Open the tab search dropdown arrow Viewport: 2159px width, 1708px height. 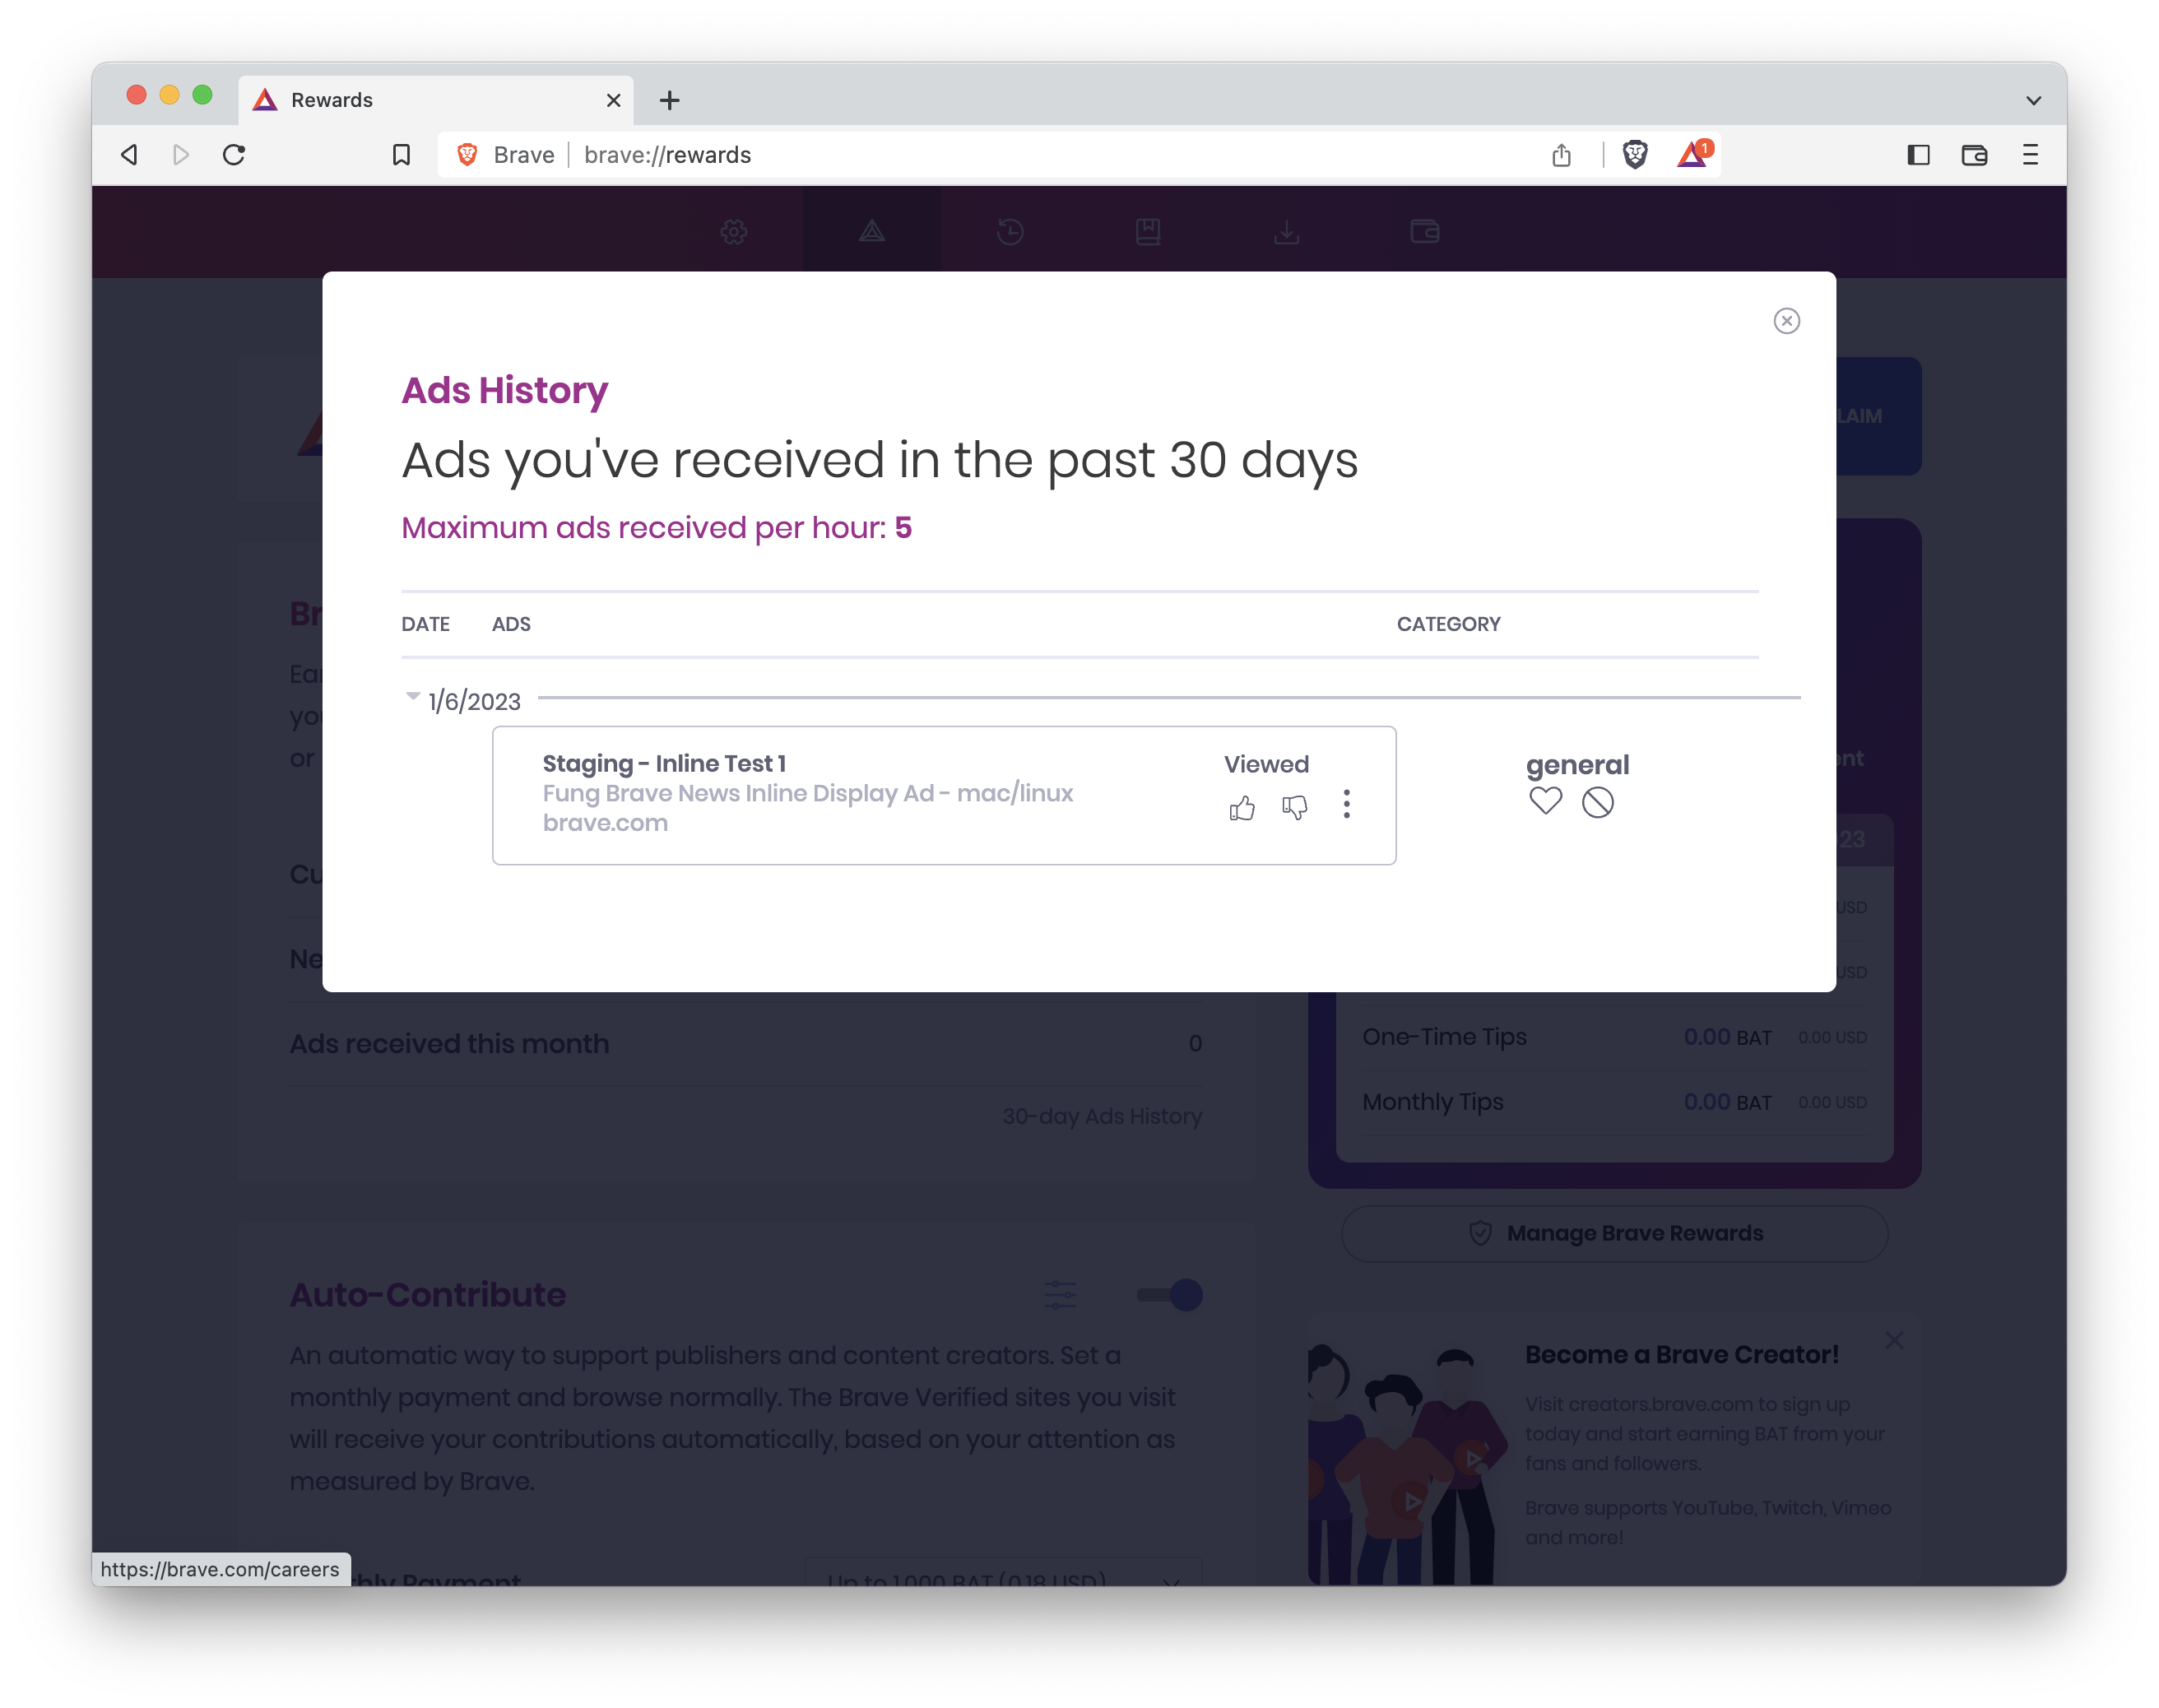2033,100
